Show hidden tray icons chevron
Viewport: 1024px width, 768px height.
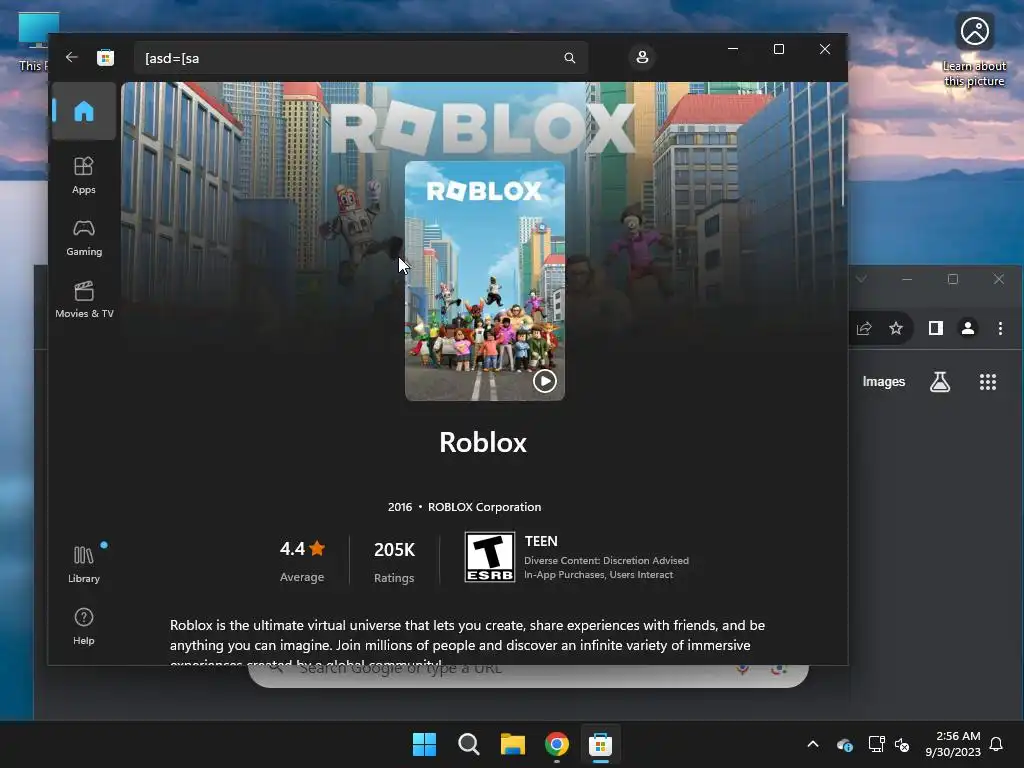(x=813, y=744)
